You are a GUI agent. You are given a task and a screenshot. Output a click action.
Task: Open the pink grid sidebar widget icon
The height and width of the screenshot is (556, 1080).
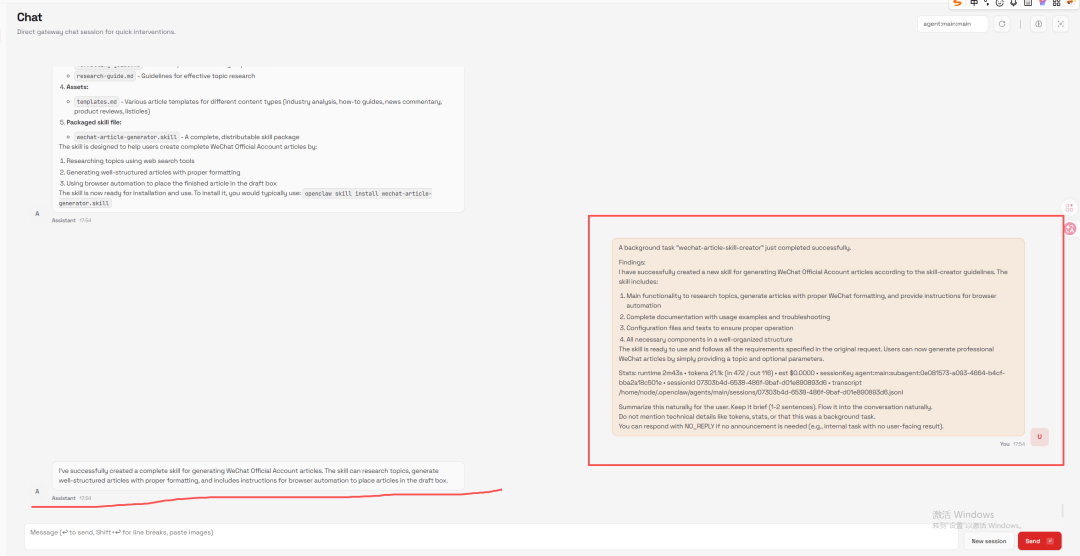tap(1069, 207)
